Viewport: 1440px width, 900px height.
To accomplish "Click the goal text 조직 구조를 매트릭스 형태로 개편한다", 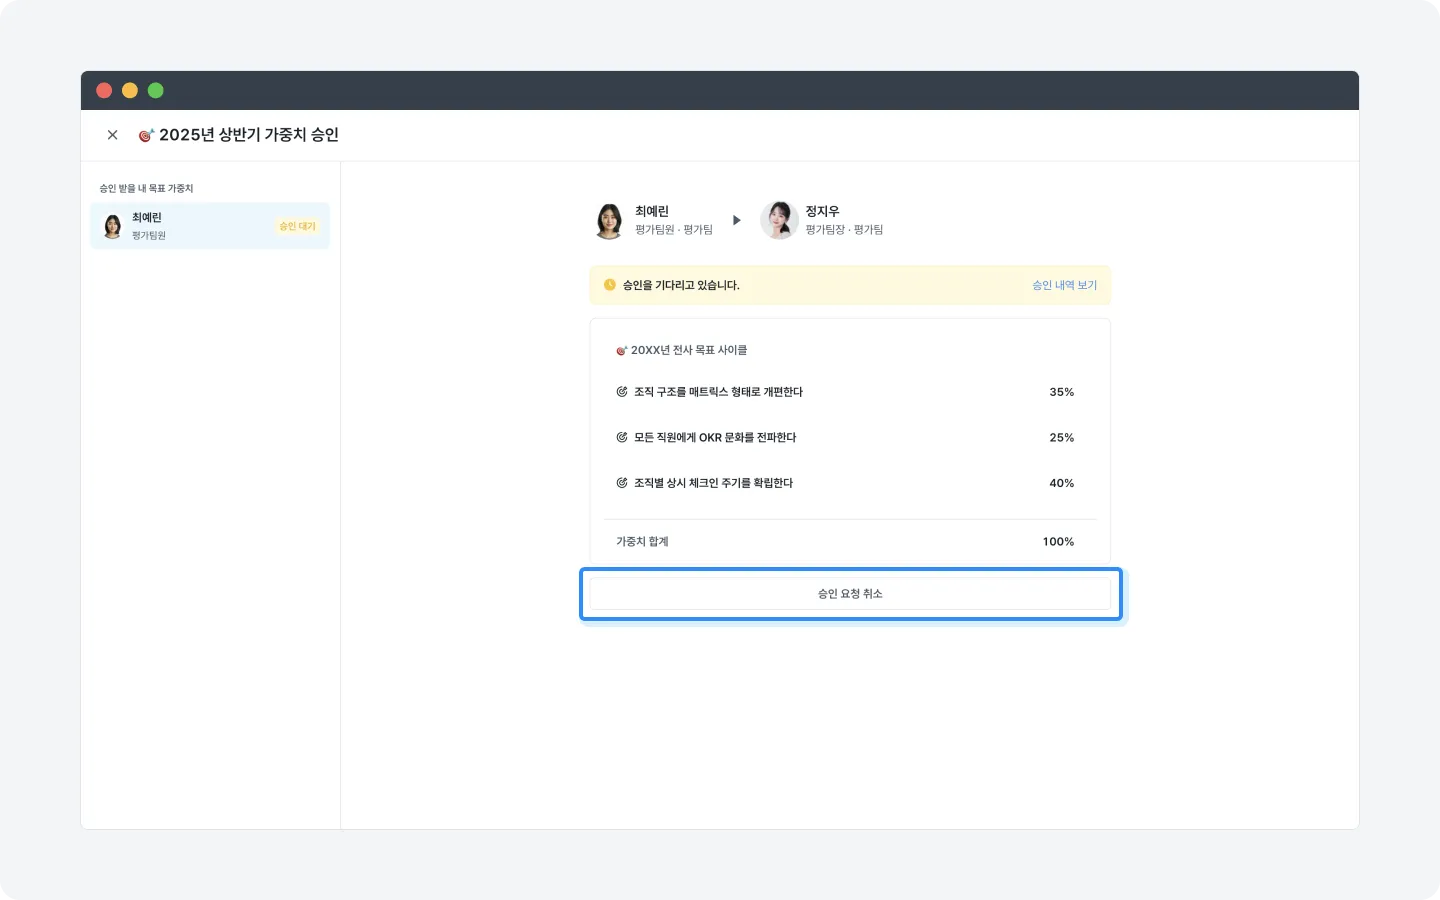I will click(x=718, y=392).
